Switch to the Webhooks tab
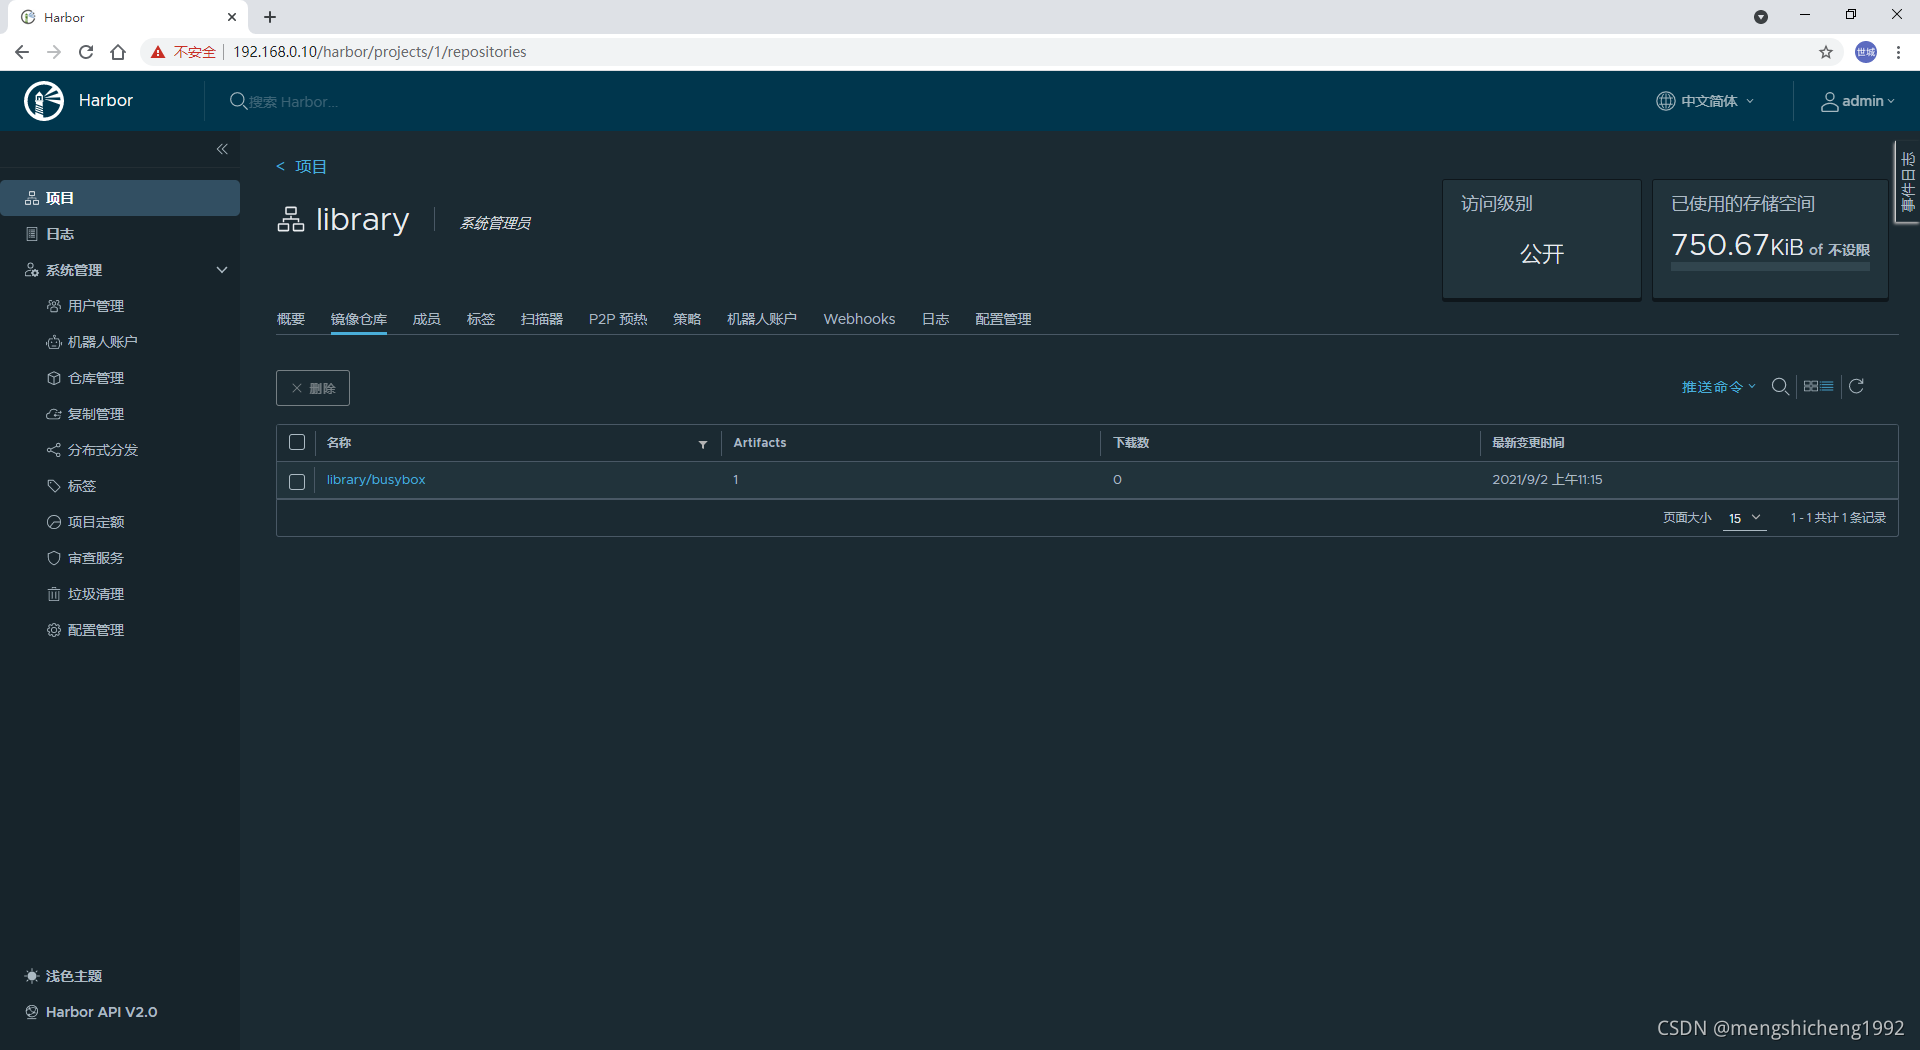 point(860,319)
